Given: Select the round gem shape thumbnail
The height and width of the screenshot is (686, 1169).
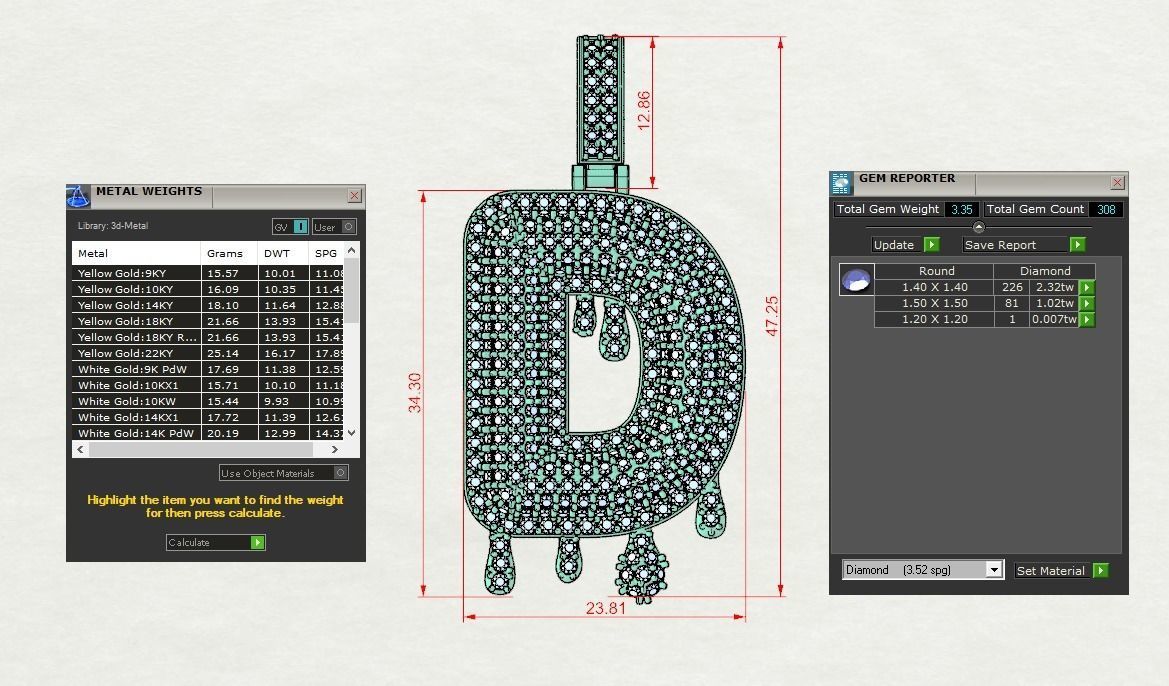Looking at the screenshot, I should pyautogui.click(x=856, y=280).
